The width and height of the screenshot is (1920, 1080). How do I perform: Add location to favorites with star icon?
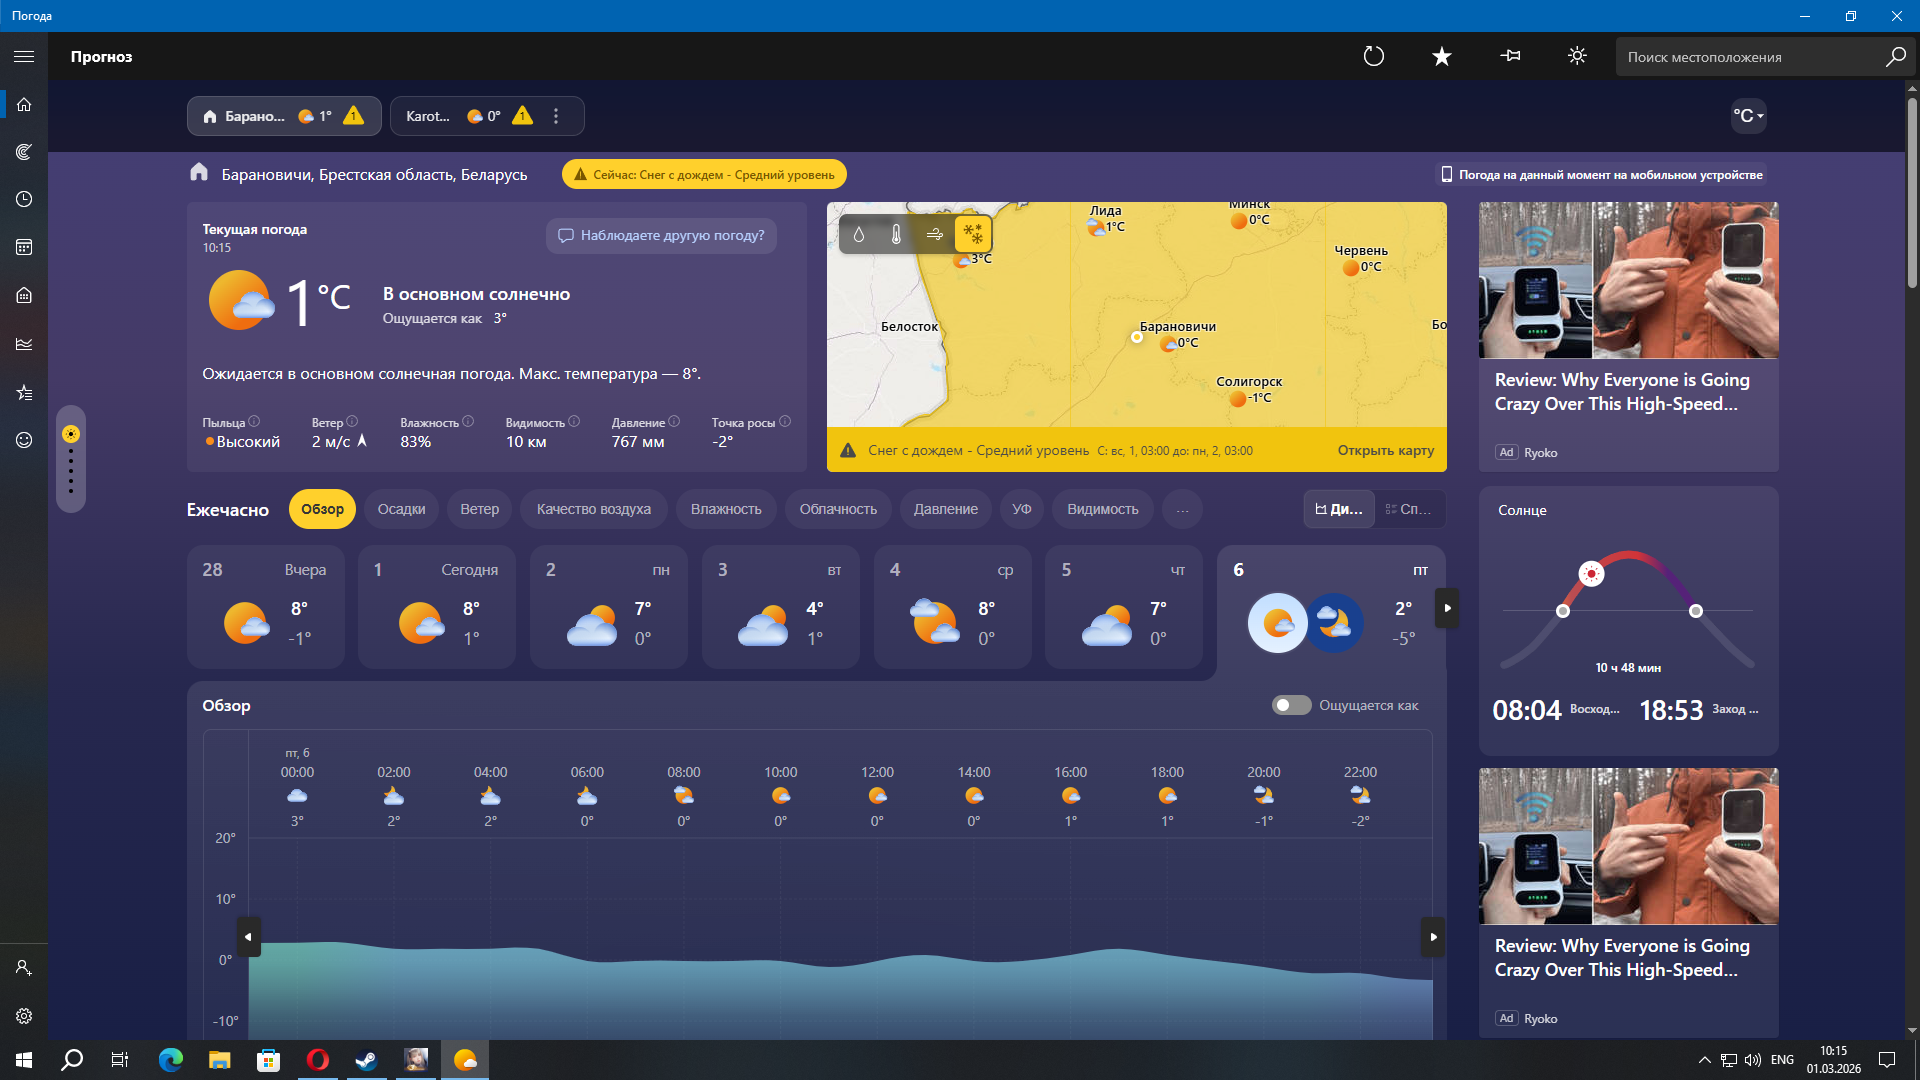point(1441,57)
